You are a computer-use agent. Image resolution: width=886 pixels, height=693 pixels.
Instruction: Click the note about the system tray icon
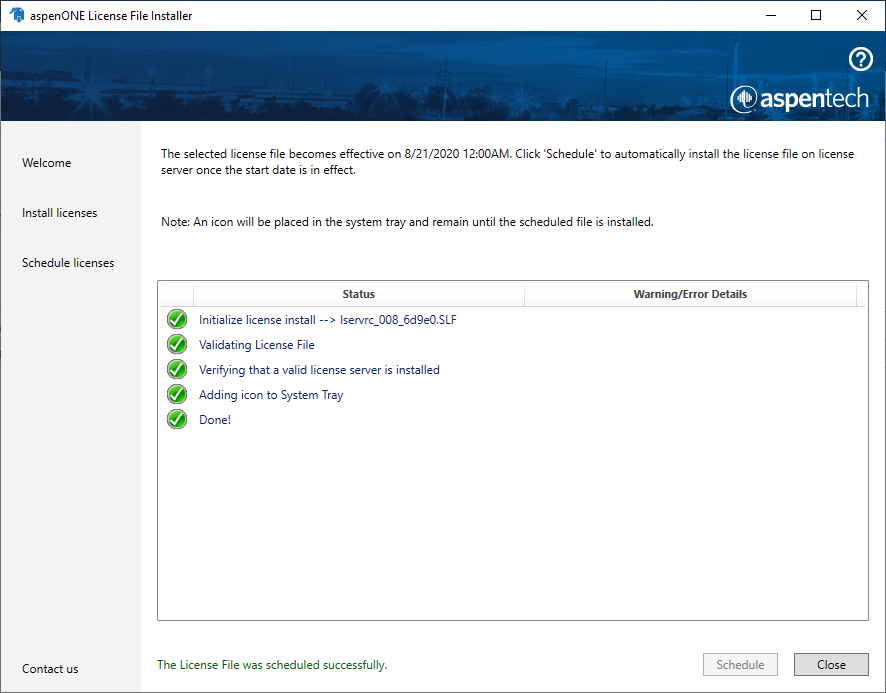(407, 222)
